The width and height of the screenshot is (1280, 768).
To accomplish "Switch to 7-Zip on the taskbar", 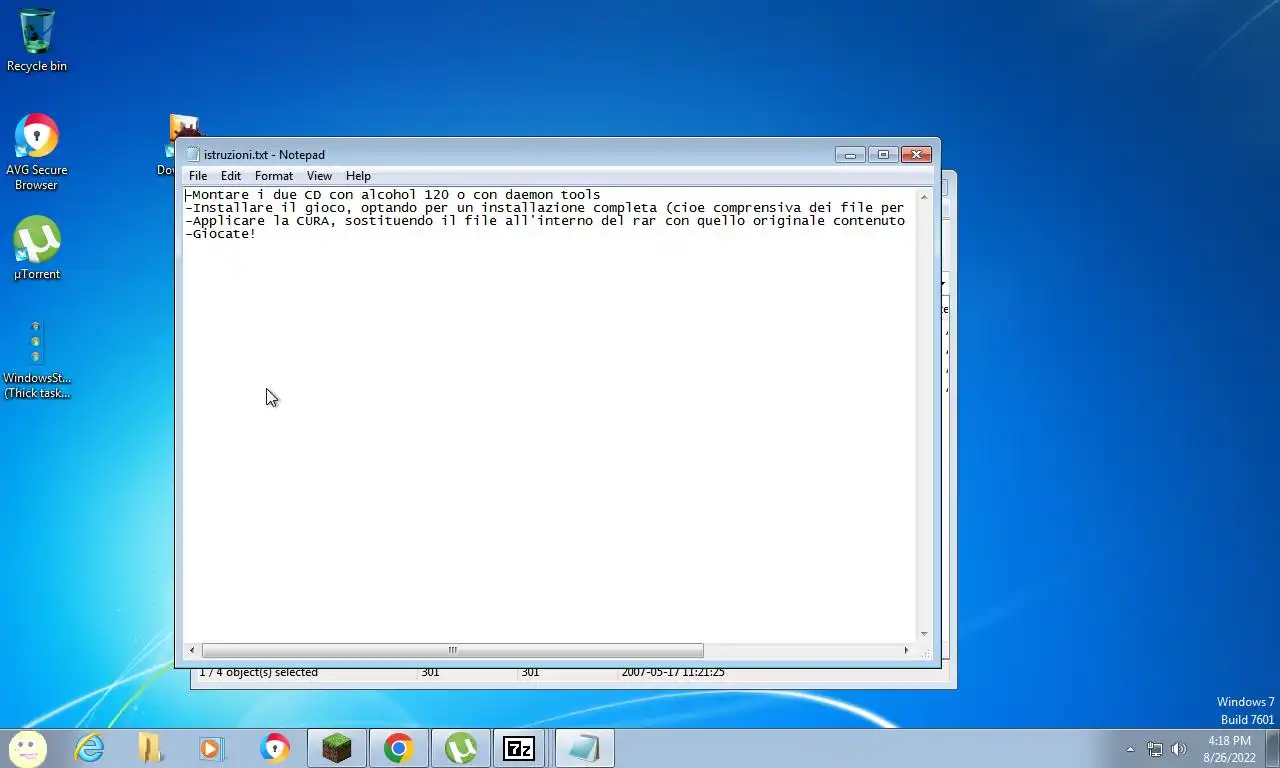I will tap(519, 748).
